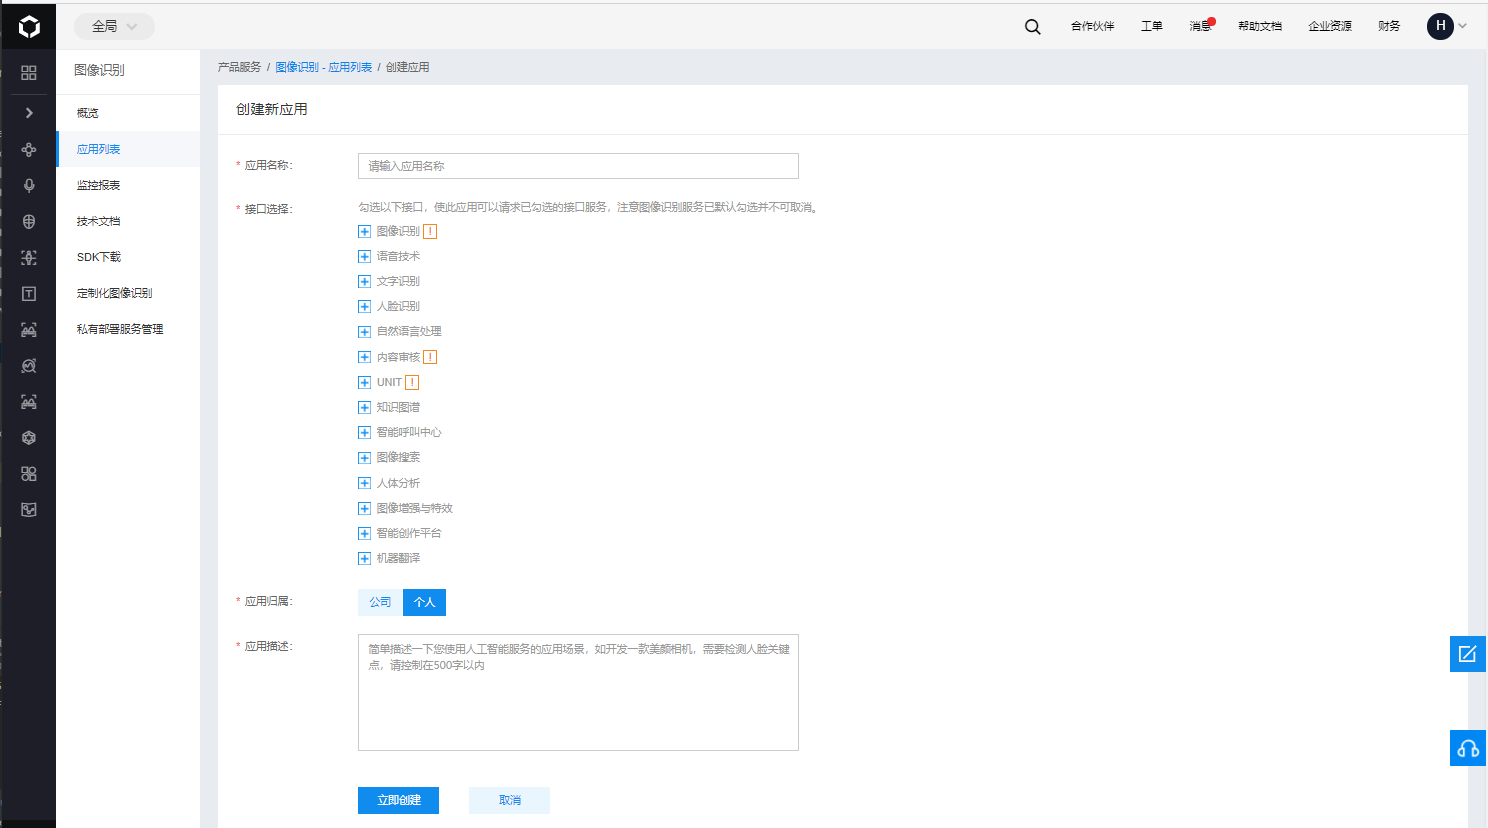Click the blue support cloud icon at bottom right
1488x828 pixels.
[x=1467, y=747]
